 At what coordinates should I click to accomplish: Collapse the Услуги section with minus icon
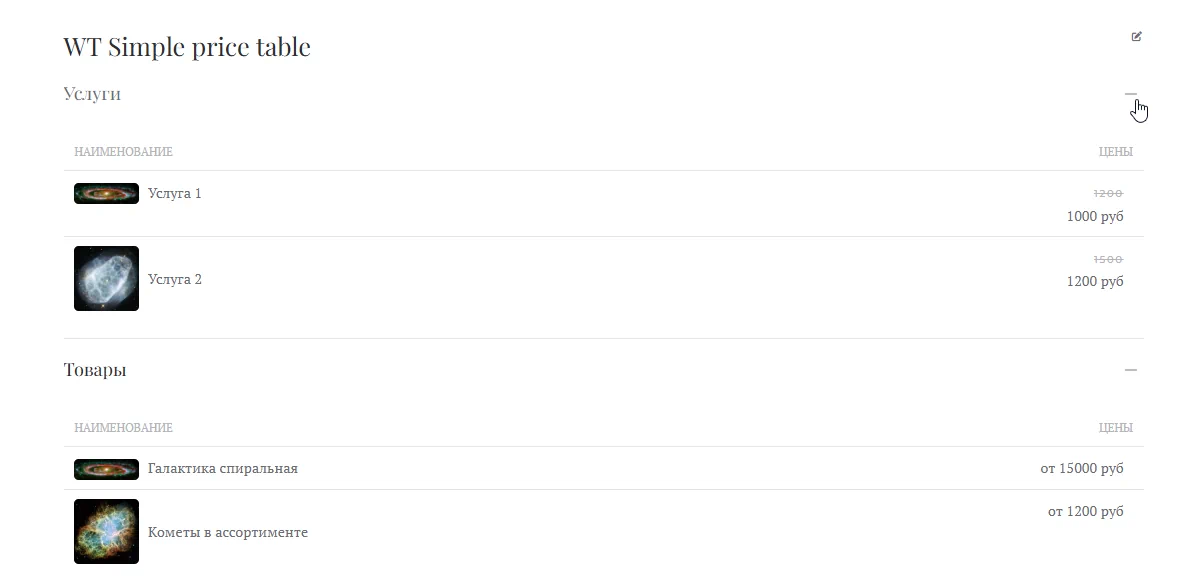(1130, 94)
